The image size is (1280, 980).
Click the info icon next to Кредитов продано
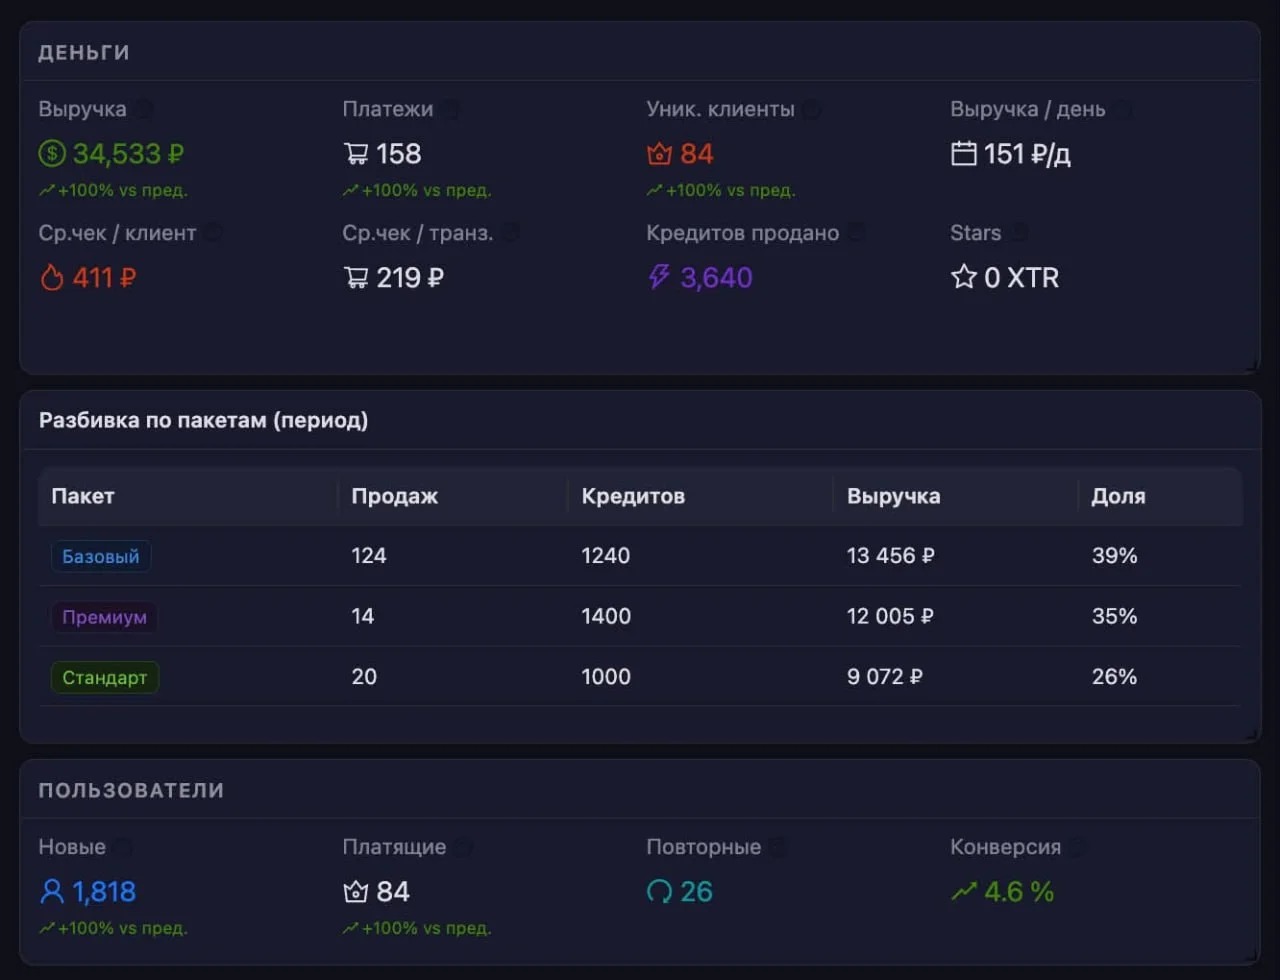pos(856,233)
